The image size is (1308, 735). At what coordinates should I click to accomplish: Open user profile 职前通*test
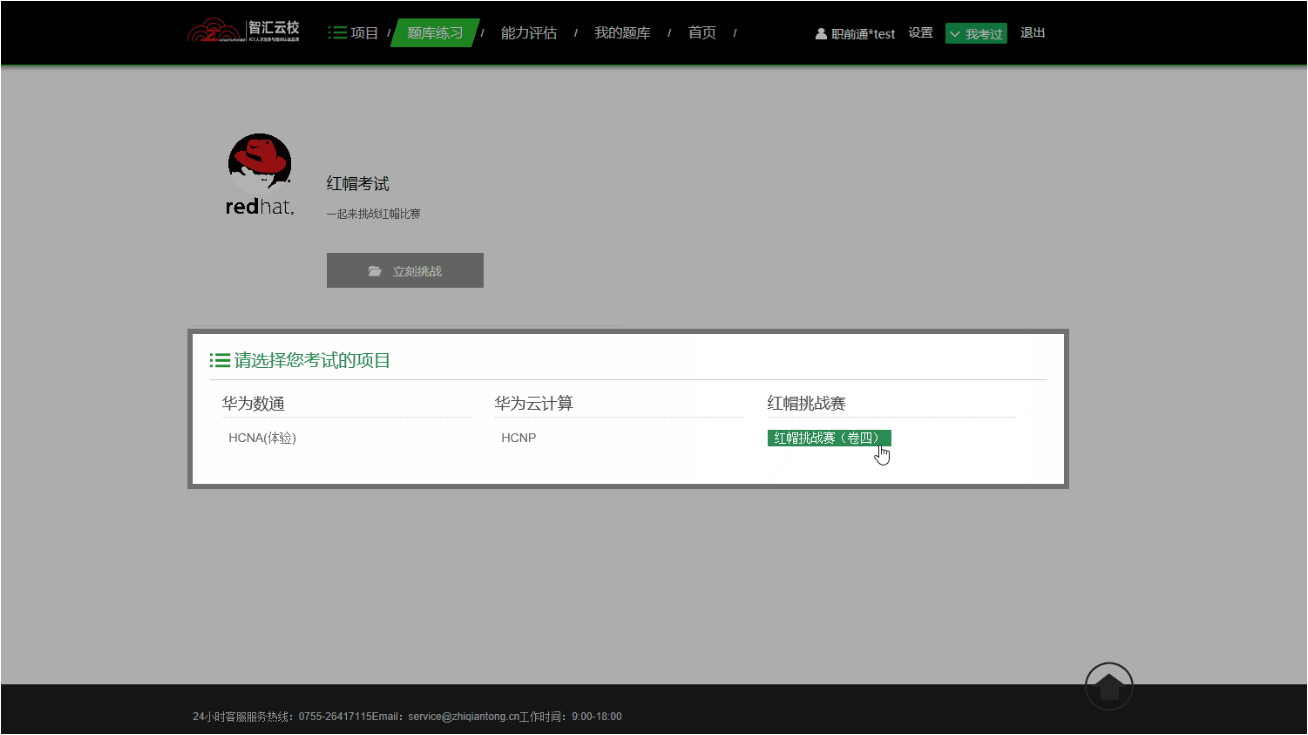pos(855,34)
